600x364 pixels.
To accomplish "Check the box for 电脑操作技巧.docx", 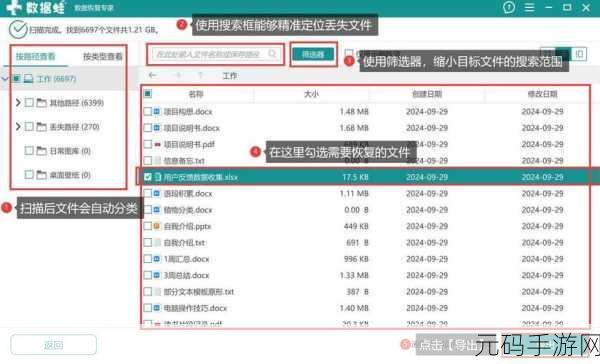I will pos(148,308).
